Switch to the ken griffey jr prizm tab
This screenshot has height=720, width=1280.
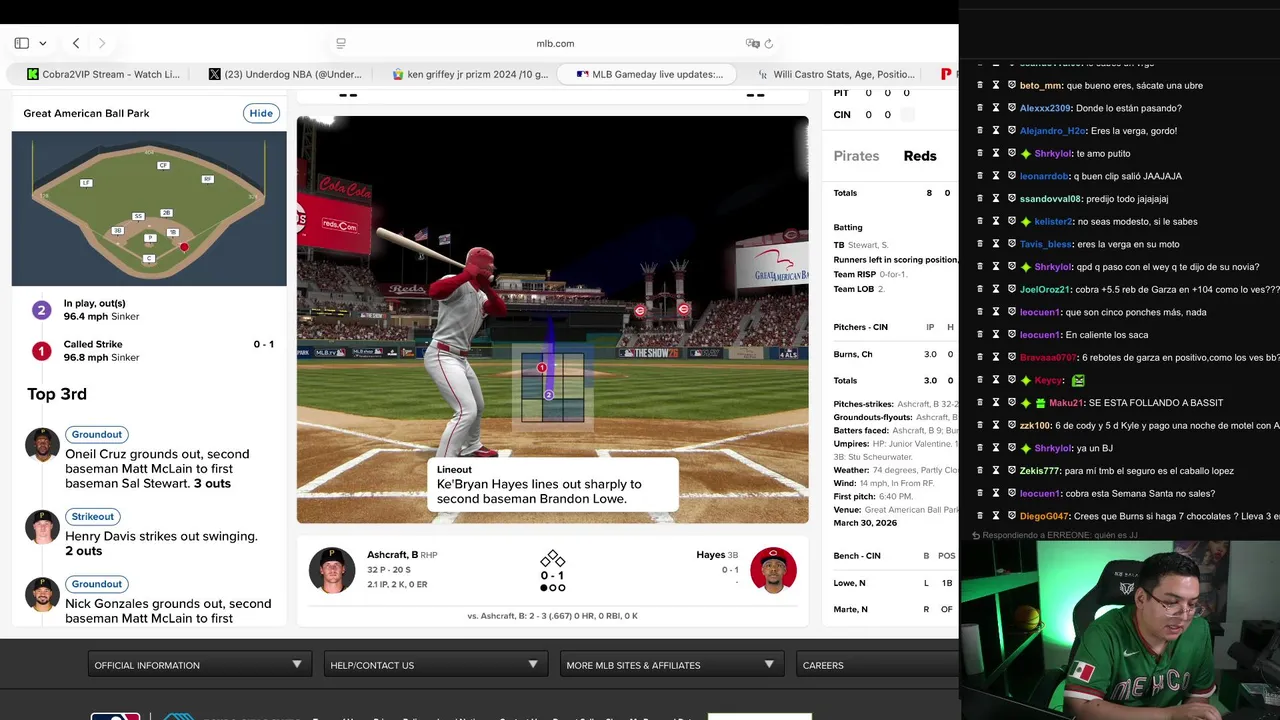470,74
